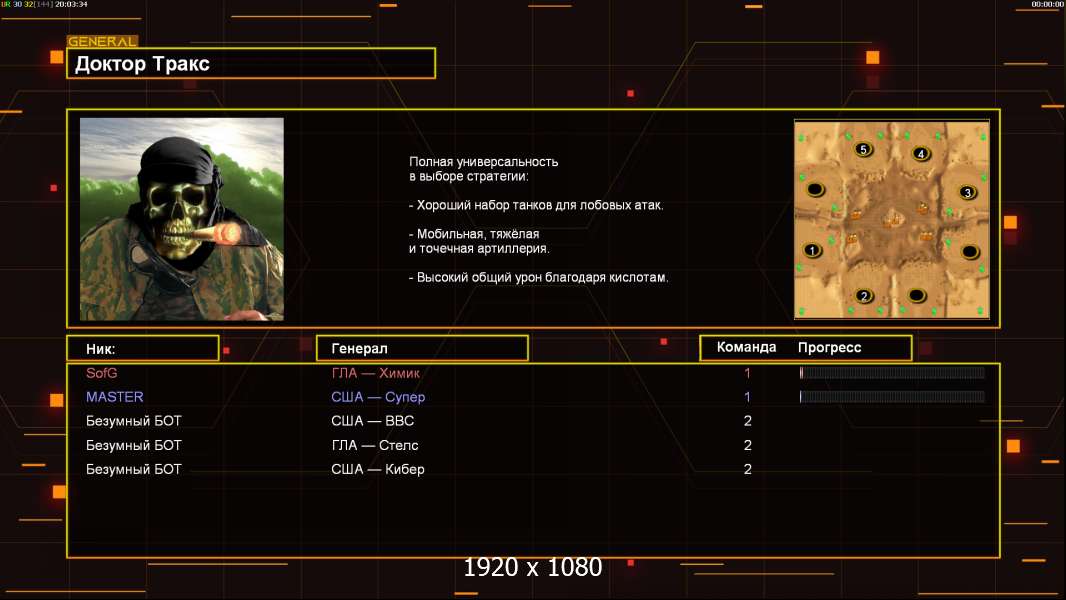Click the desert map preview center

(891, 219)
